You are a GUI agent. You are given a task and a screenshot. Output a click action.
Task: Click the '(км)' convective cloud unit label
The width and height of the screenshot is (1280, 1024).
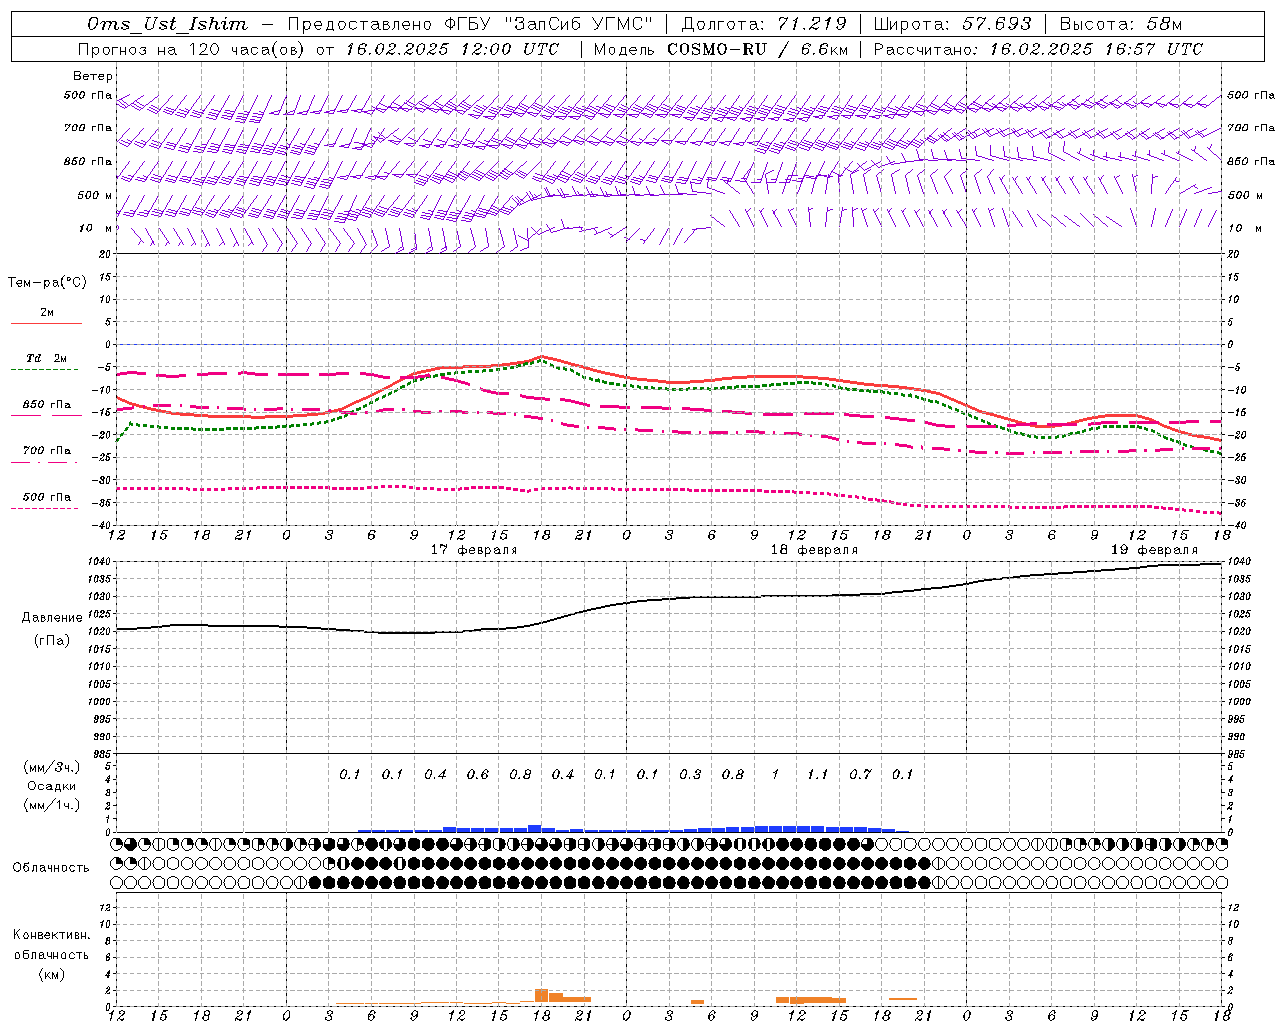[51, 973]
